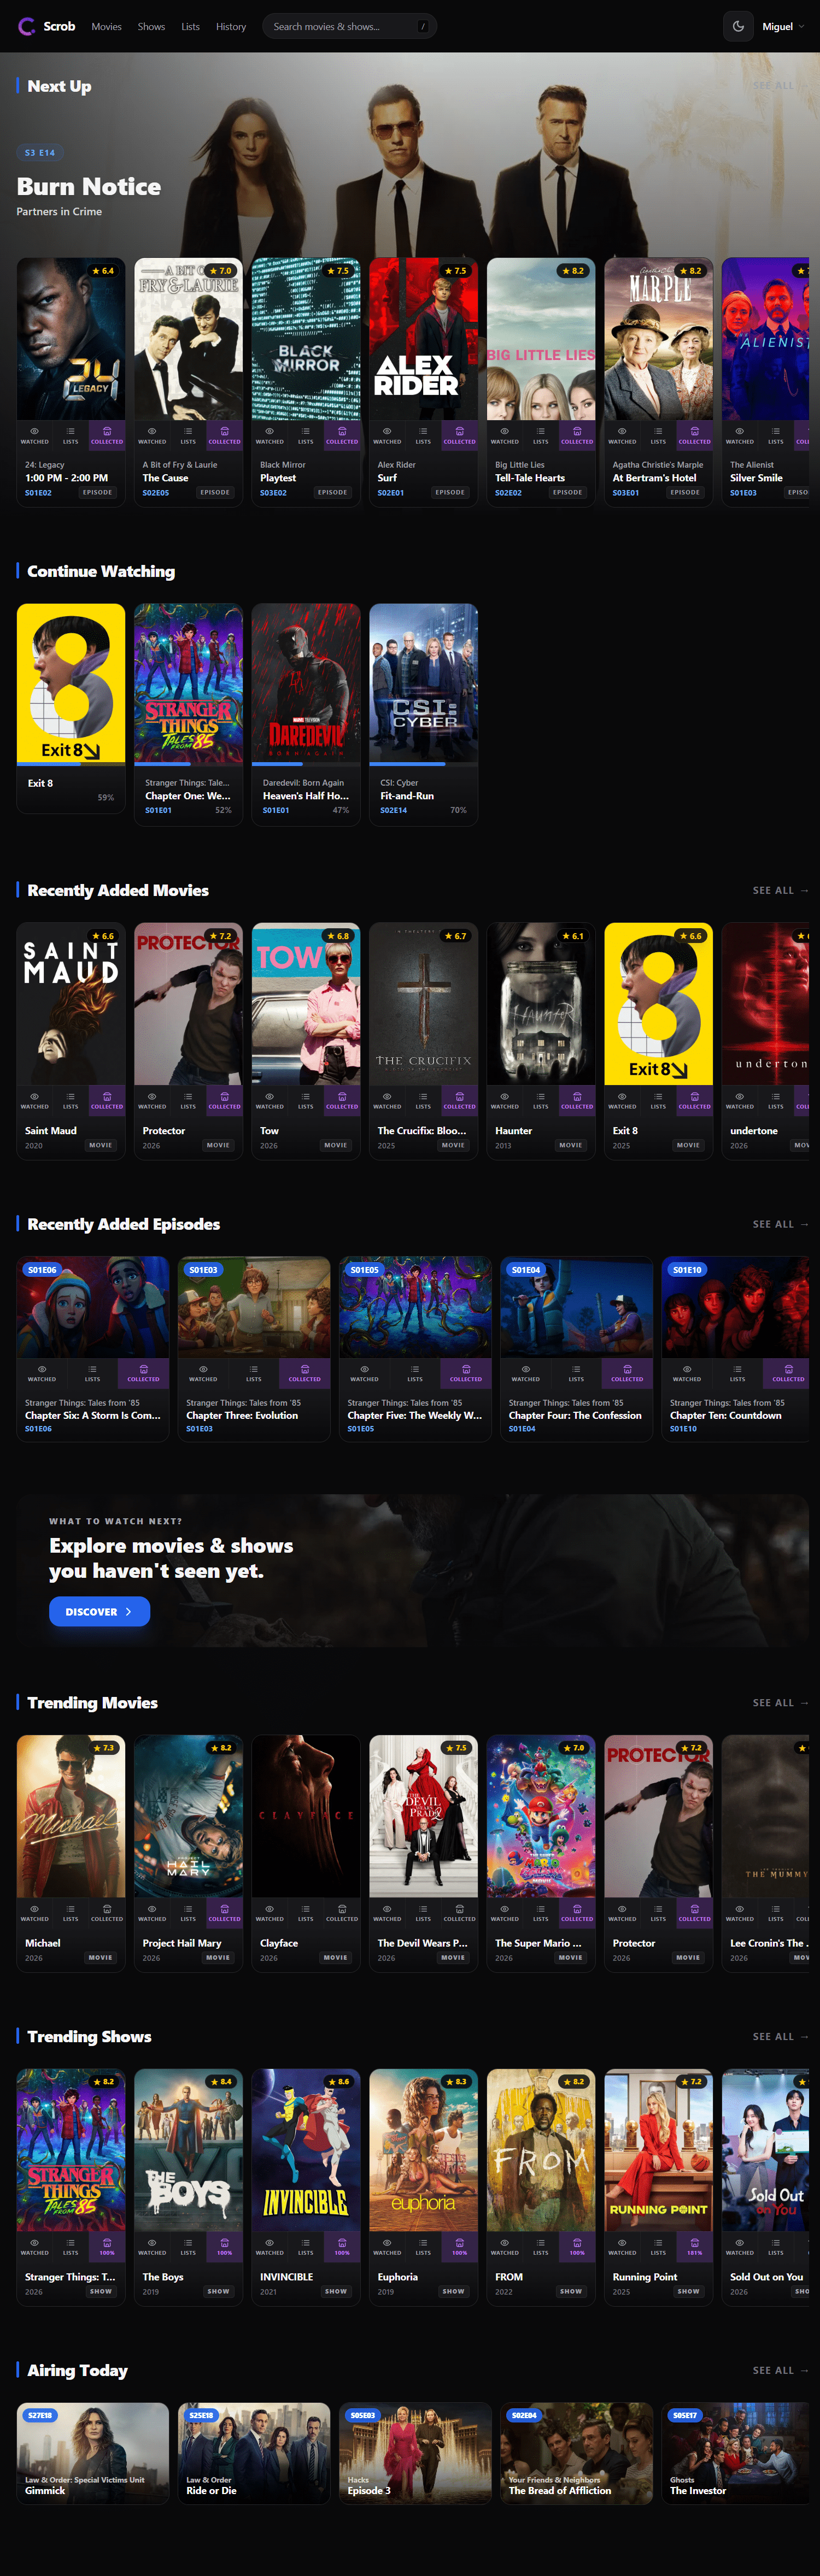The image size is (820, 2576).
Task: Click the Tell-Tale Hearts episode title
Action: coord(530,478)
